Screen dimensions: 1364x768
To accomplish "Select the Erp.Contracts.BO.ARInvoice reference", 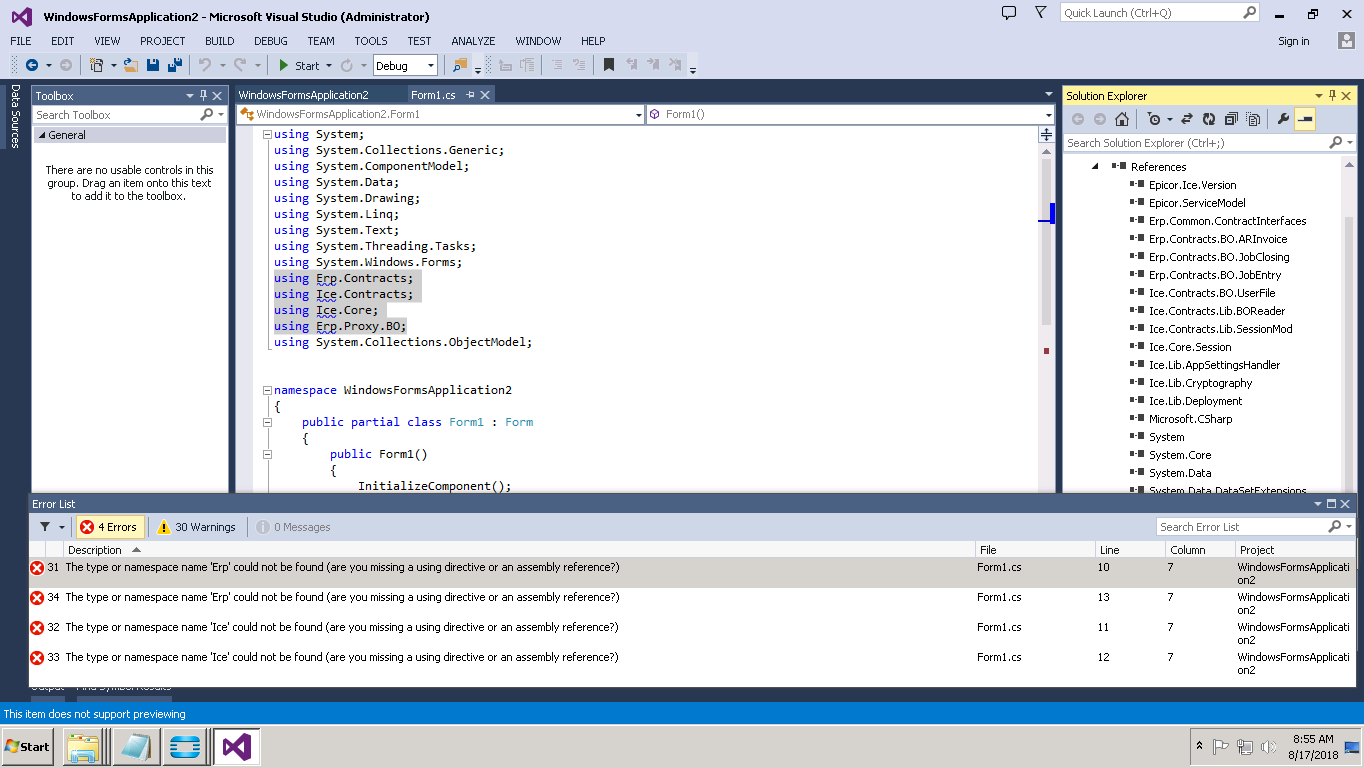I will coord(1218,239).
